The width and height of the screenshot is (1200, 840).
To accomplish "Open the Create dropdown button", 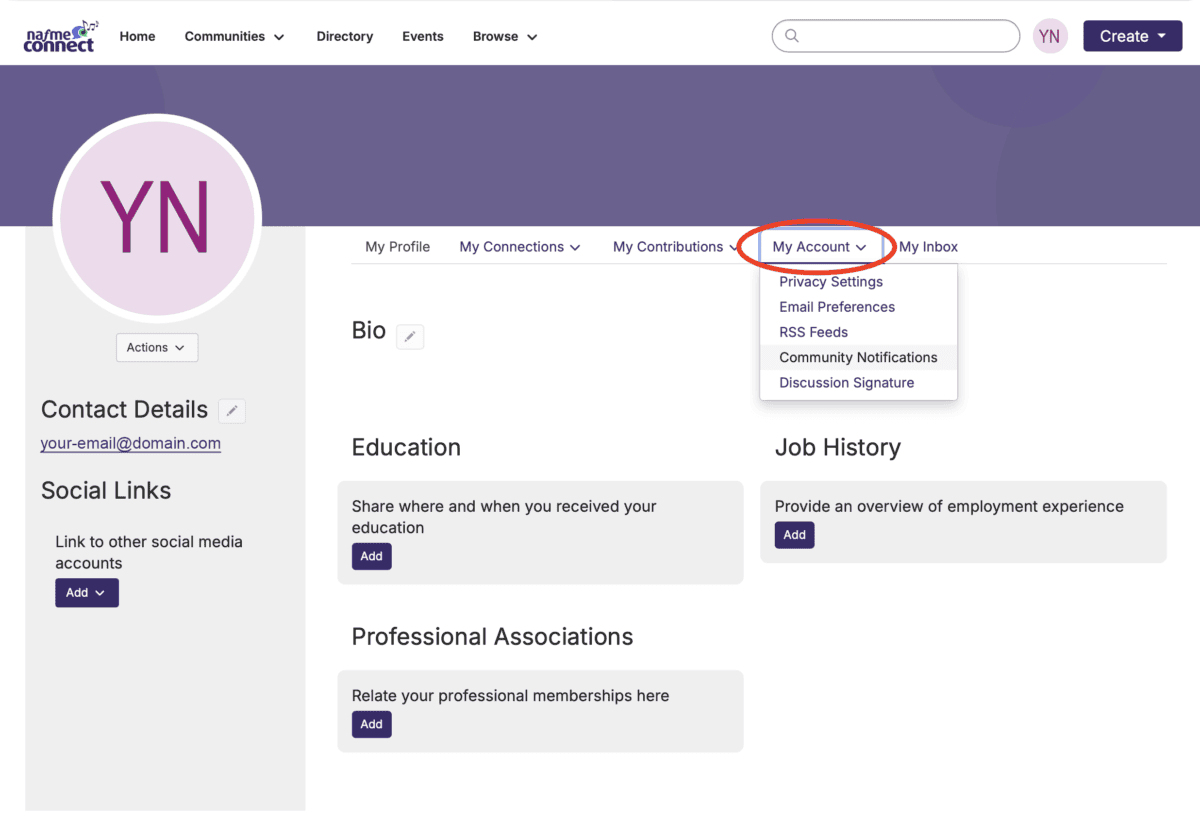I will (1133, 36).
